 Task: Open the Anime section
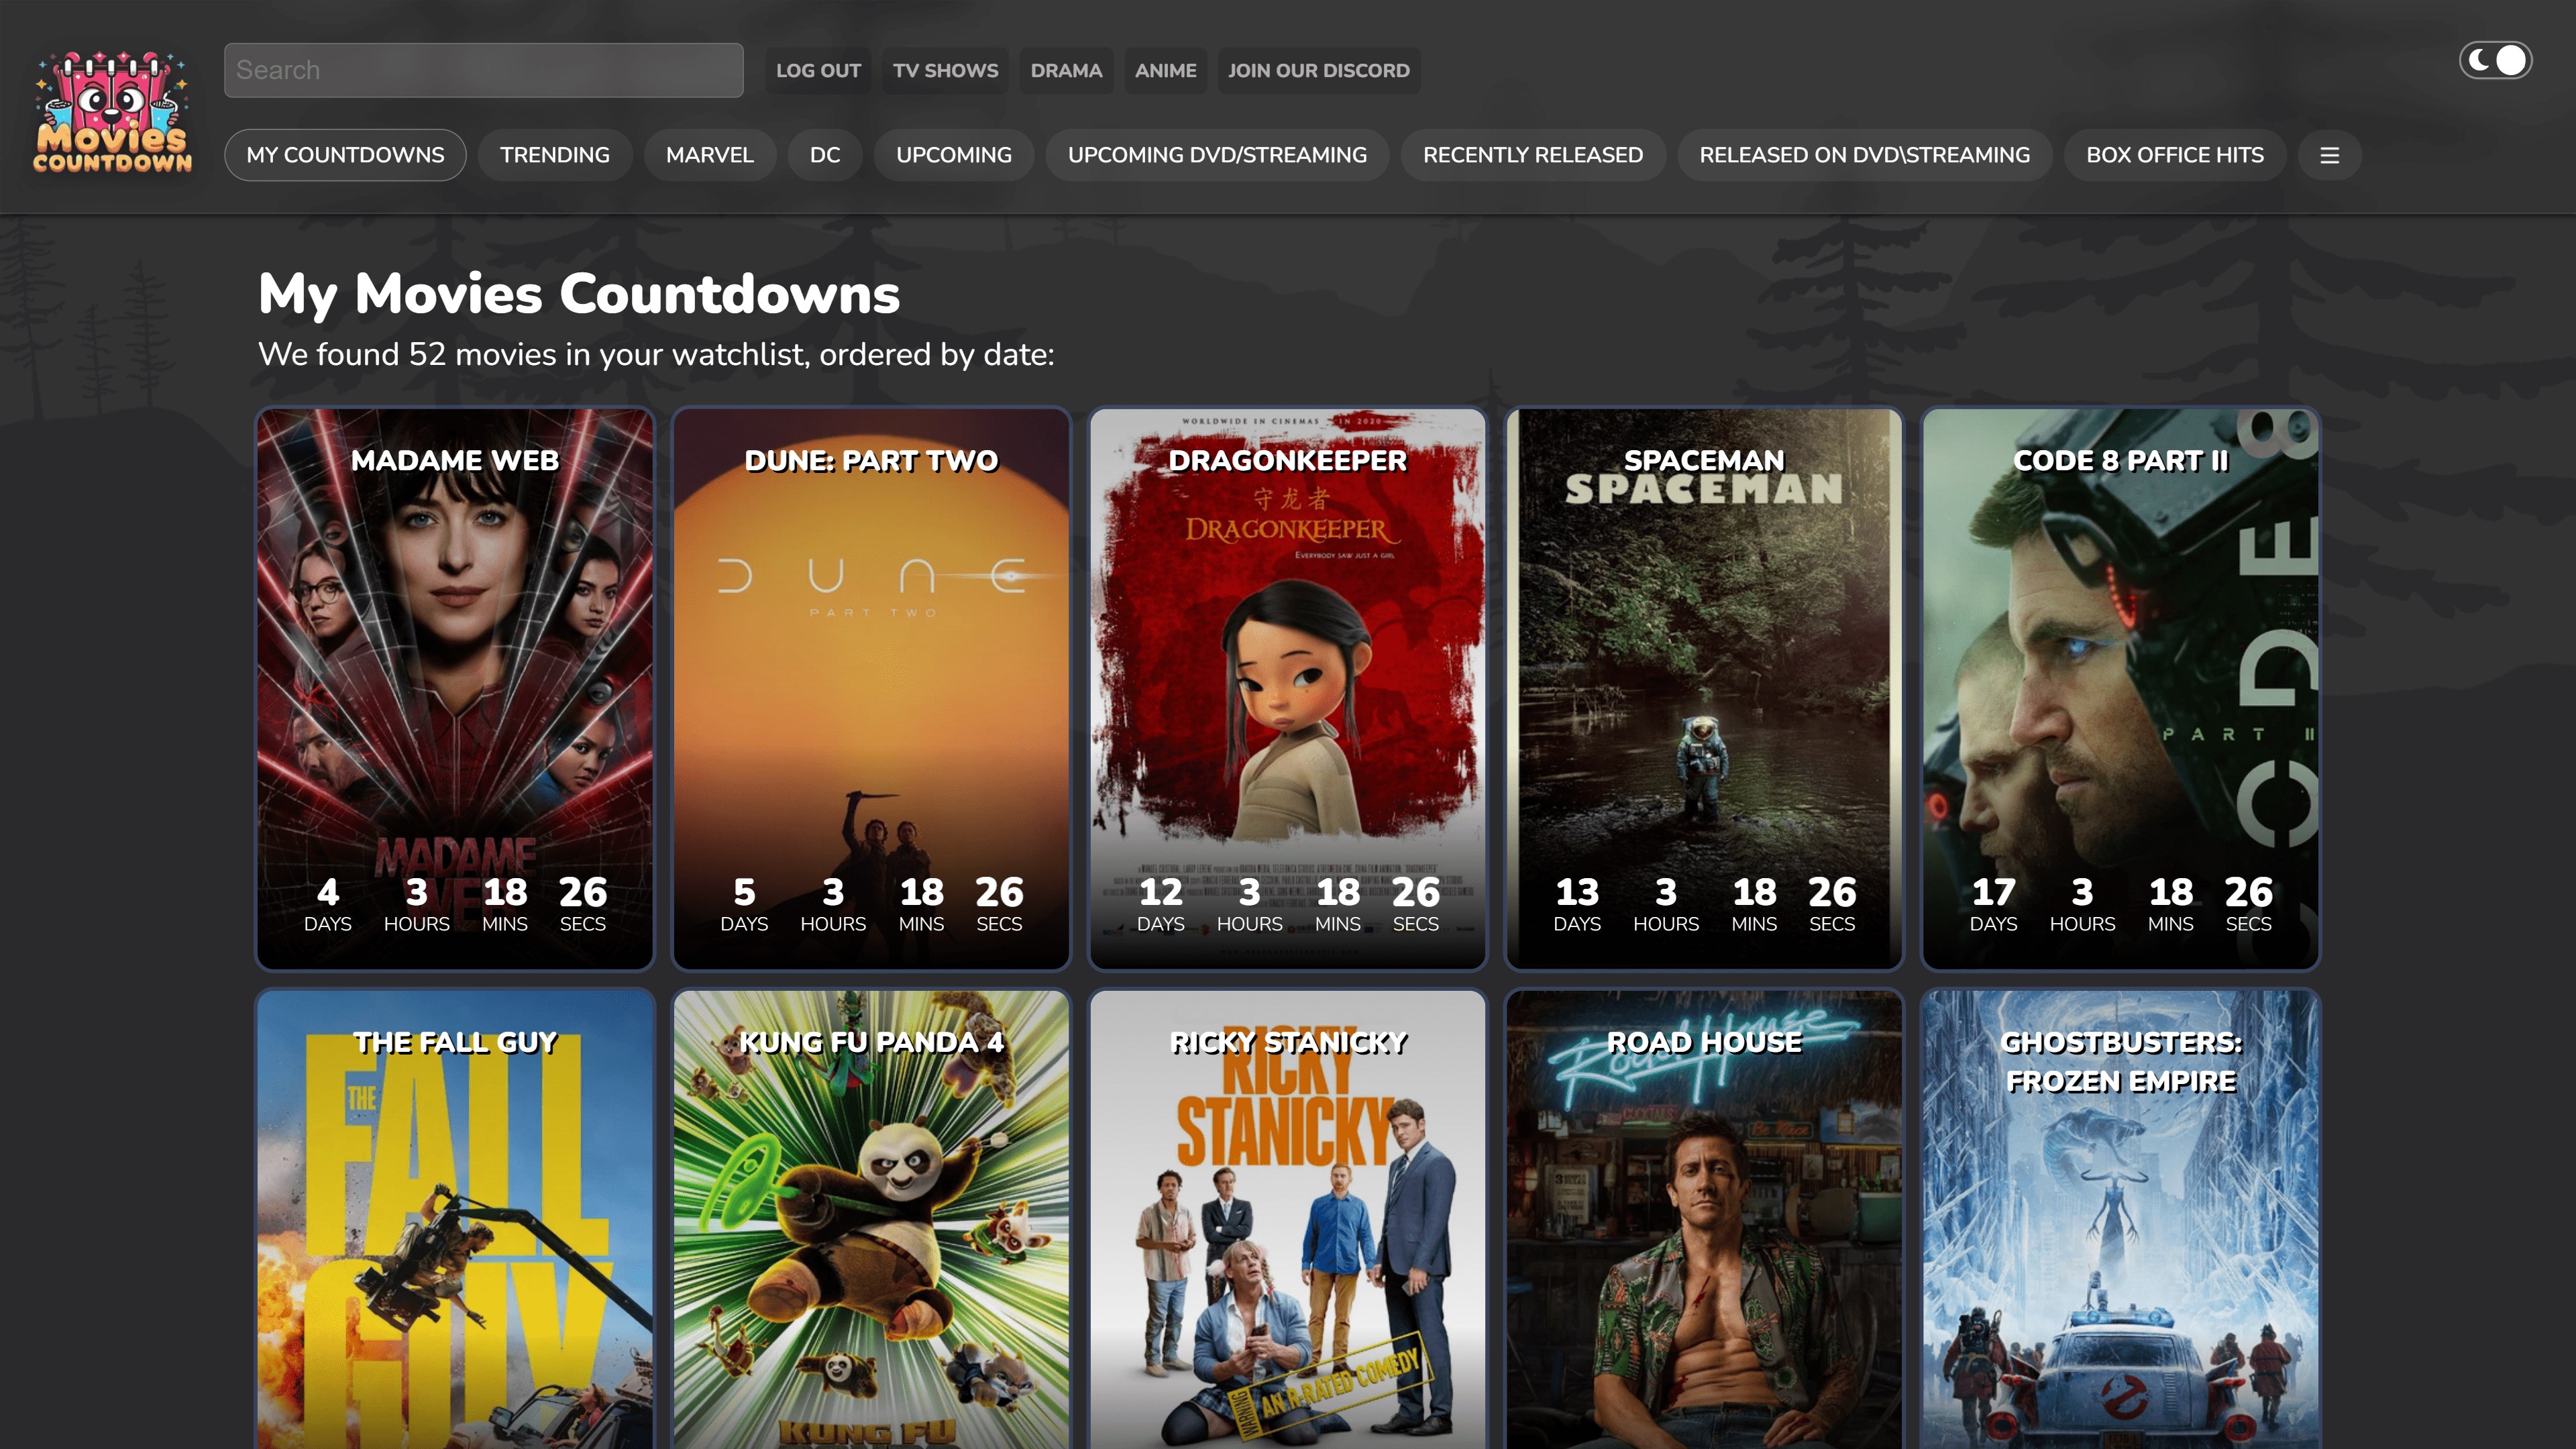coord(1165,71)
